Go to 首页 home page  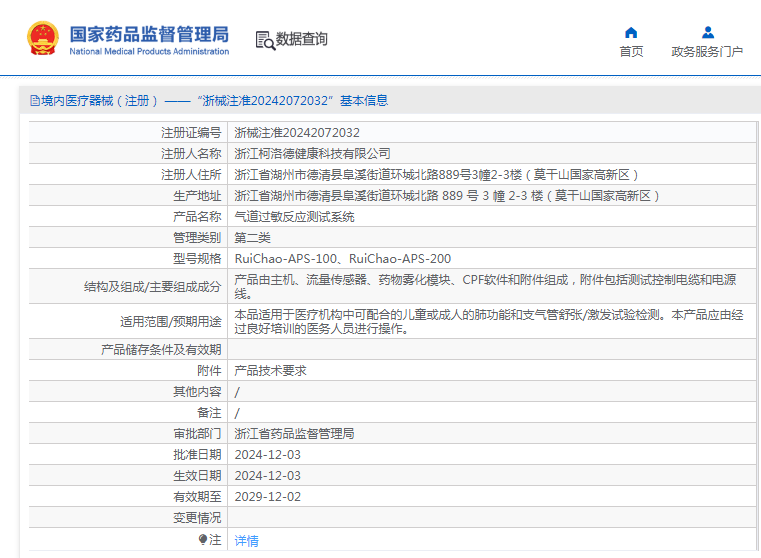[x=631, y=51]
